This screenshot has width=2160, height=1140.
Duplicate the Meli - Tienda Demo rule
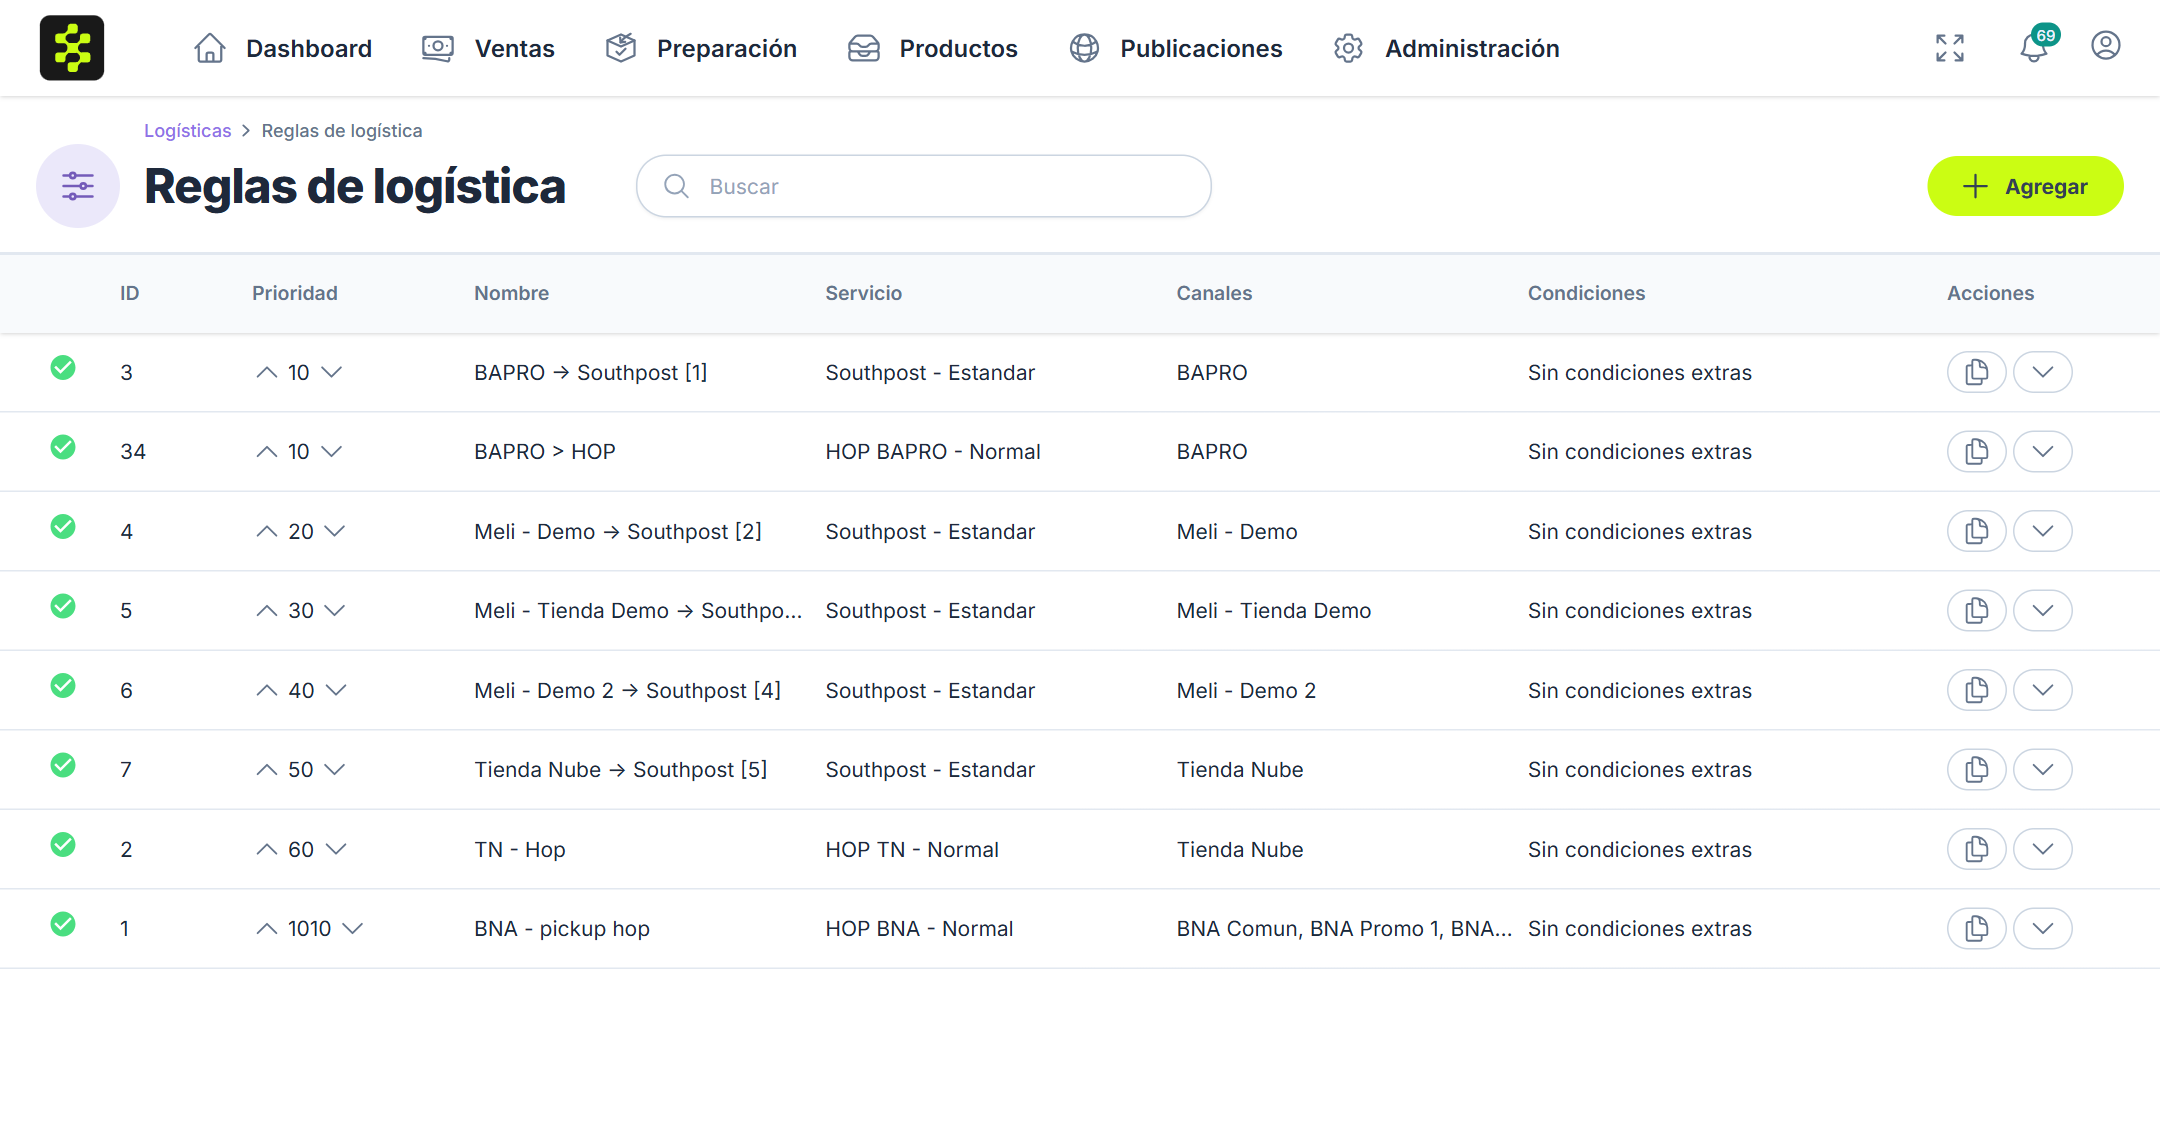pos(1976,610)
